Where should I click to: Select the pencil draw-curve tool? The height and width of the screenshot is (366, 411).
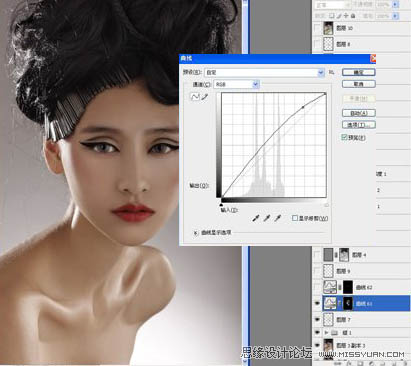tap(205, 97)
